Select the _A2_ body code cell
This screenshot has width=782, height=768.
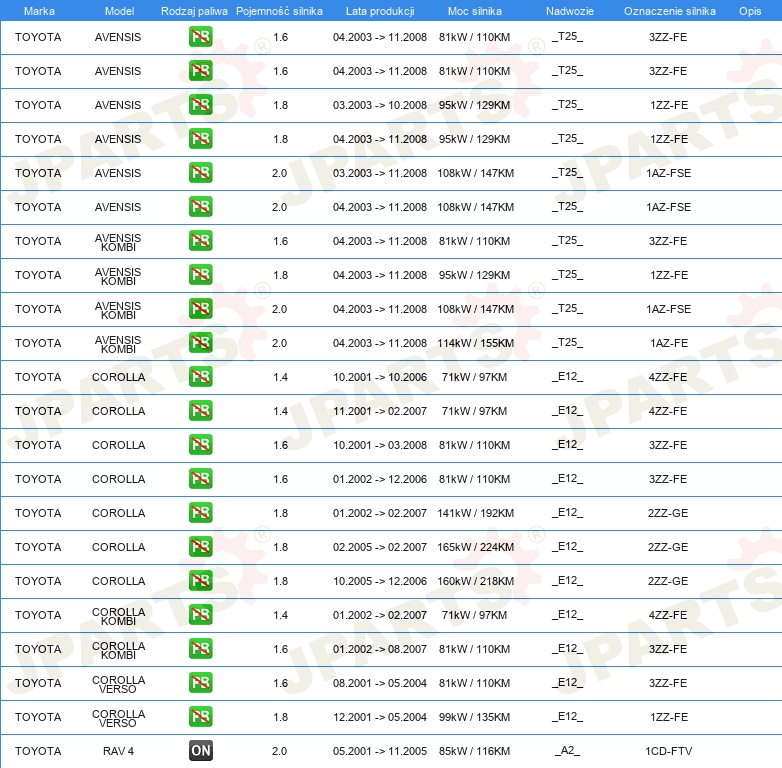click(568, 751)
